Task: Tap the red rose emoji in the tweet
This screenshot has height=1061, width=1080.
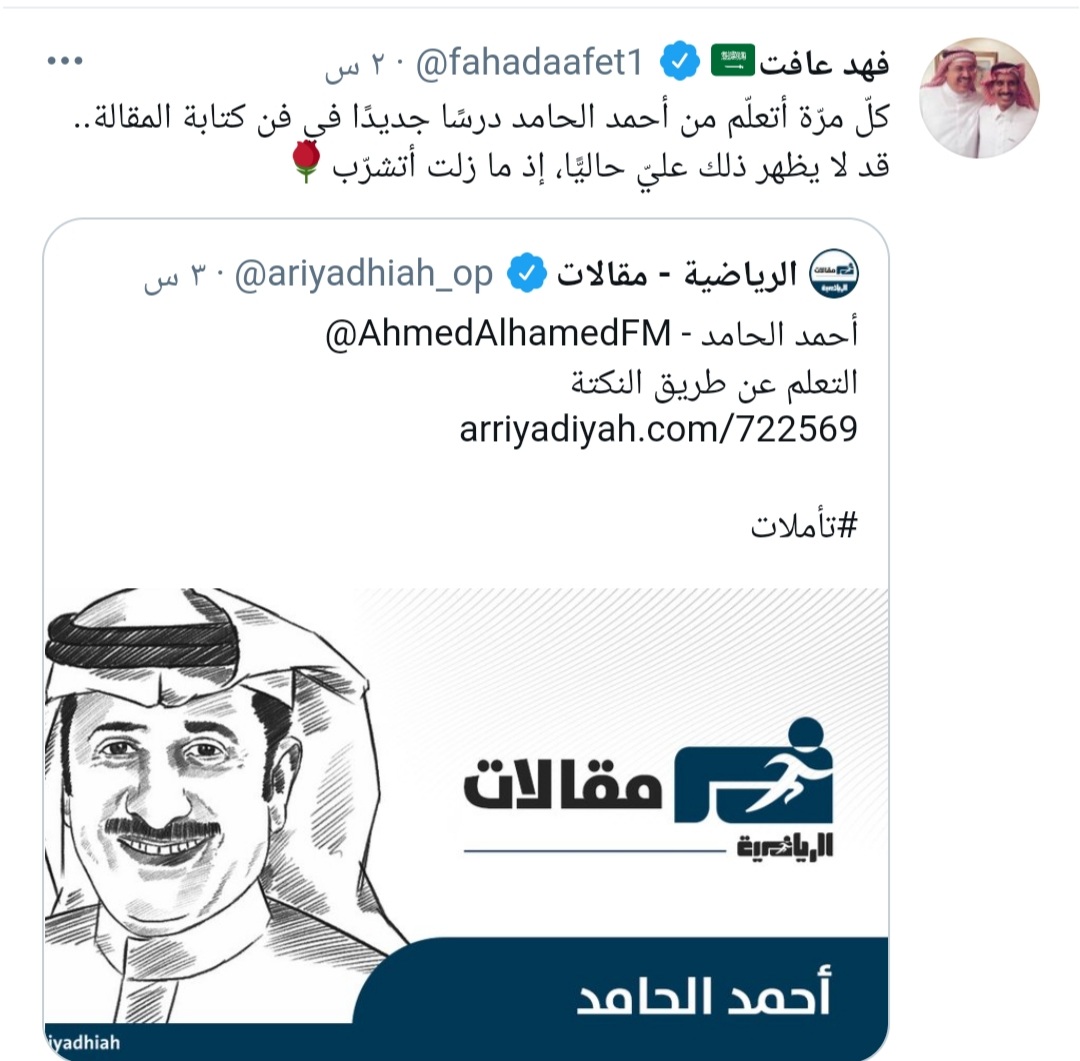Action: [x=305, y=162]
